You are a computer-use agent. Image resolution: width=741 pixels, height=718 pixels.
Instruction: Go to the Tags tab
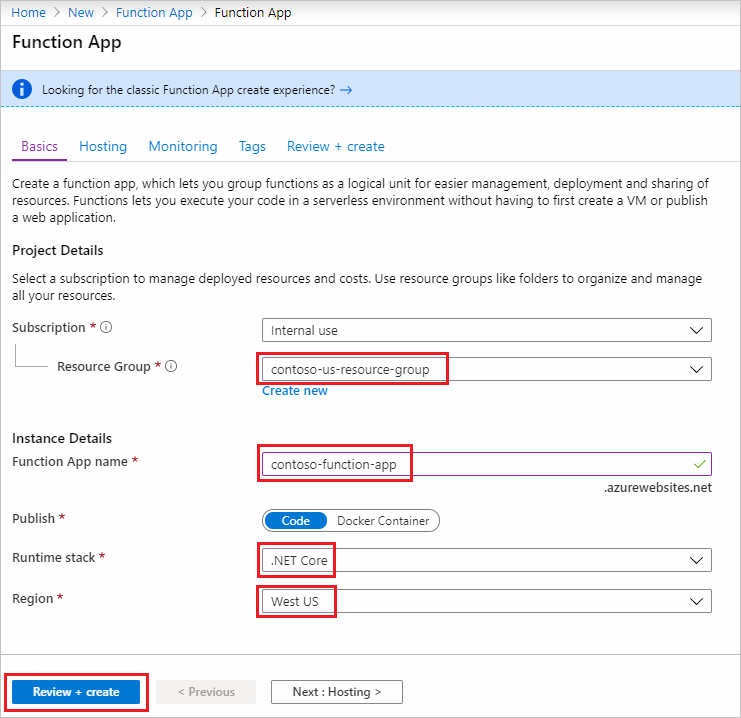(x=252, y=146)
